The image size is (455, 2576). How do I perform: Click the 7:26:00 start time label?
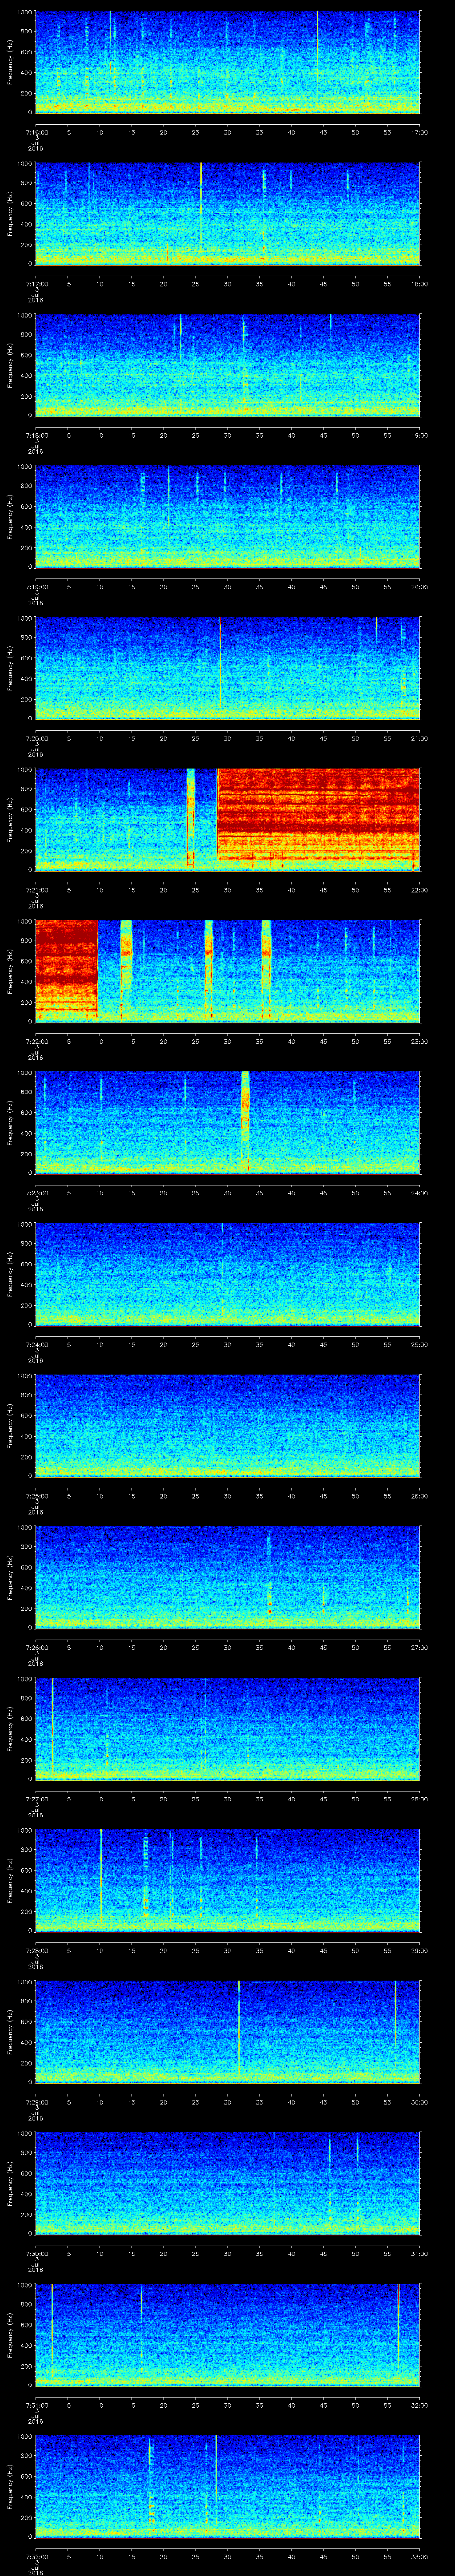(x=36, y=1647)
